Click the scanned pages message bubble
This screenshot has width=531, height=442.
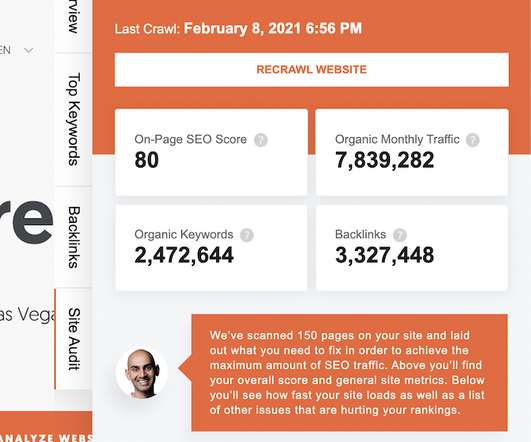click(349, 373)
